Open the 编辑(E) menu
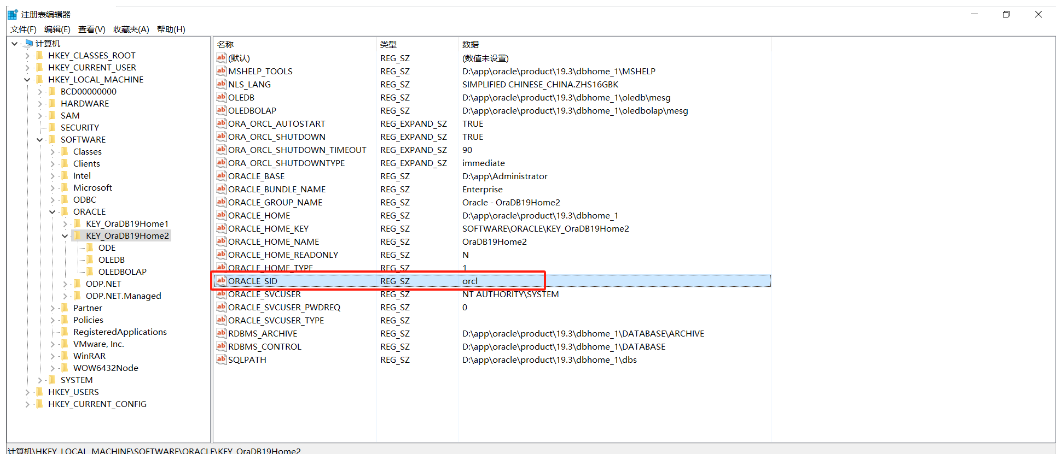 [57, 30]
